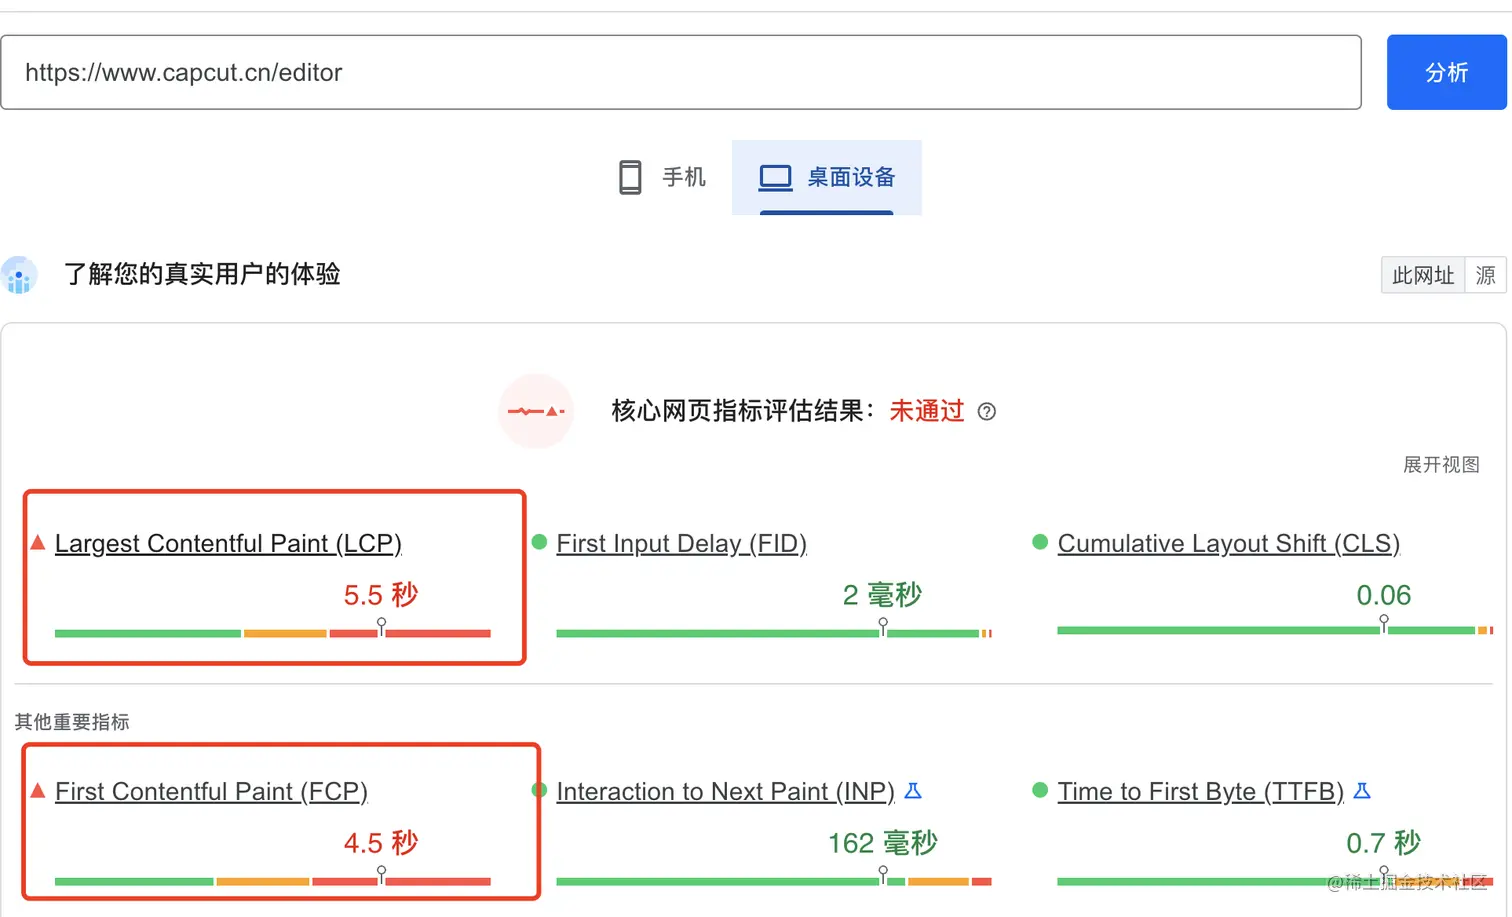Viewport: 1512px width, 917px height.
Task: Switch to the 手机 mobile tab
Action: [x=663, y=177]
